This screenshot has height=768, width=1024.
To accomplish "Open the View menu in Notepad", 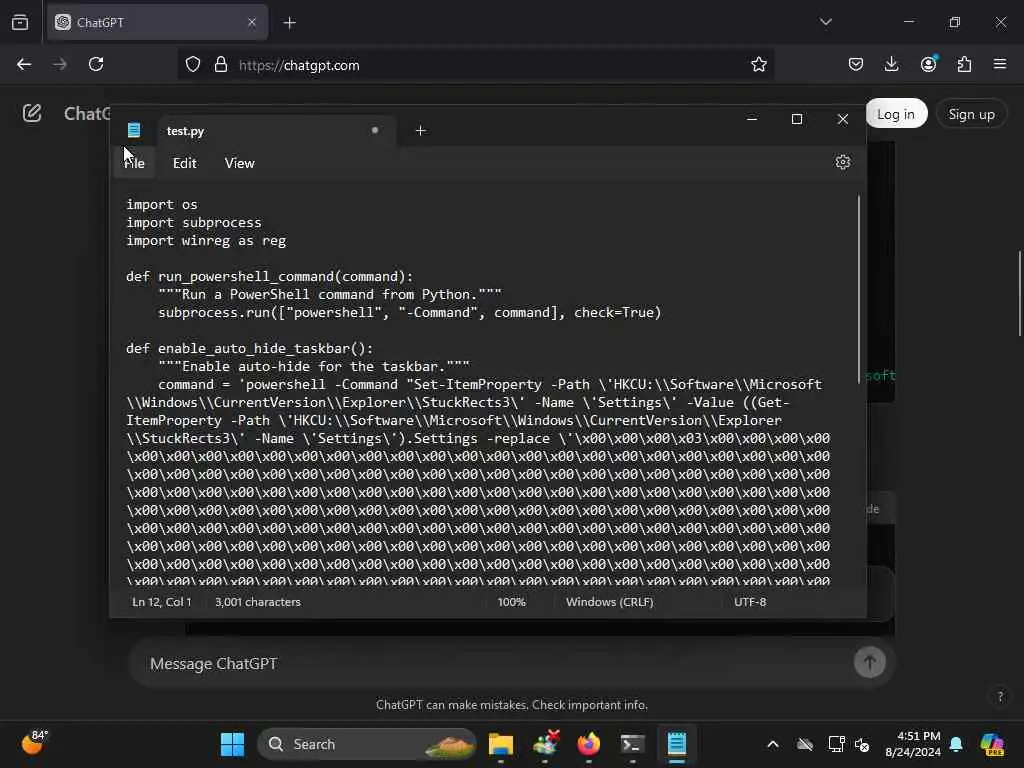I will tap(240, 163).
